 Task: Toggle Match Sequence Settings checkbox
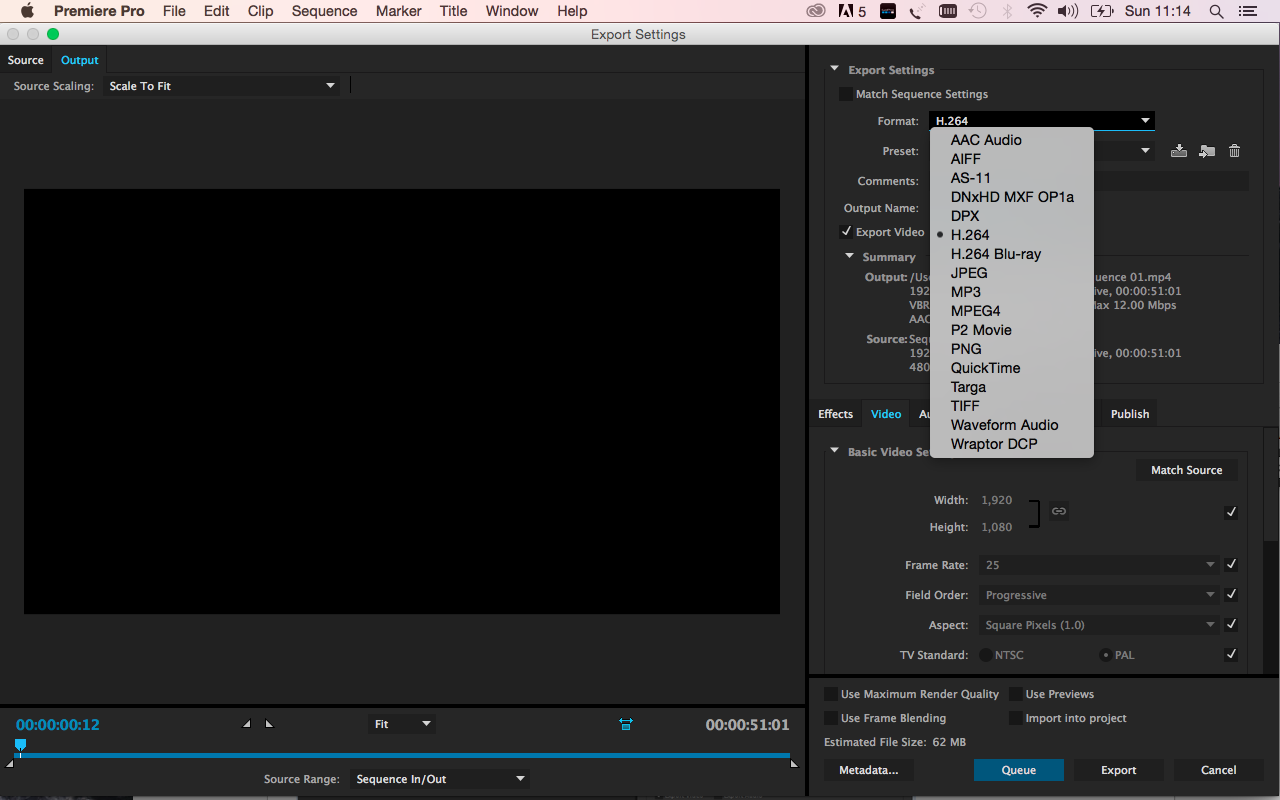coord(846,94)
